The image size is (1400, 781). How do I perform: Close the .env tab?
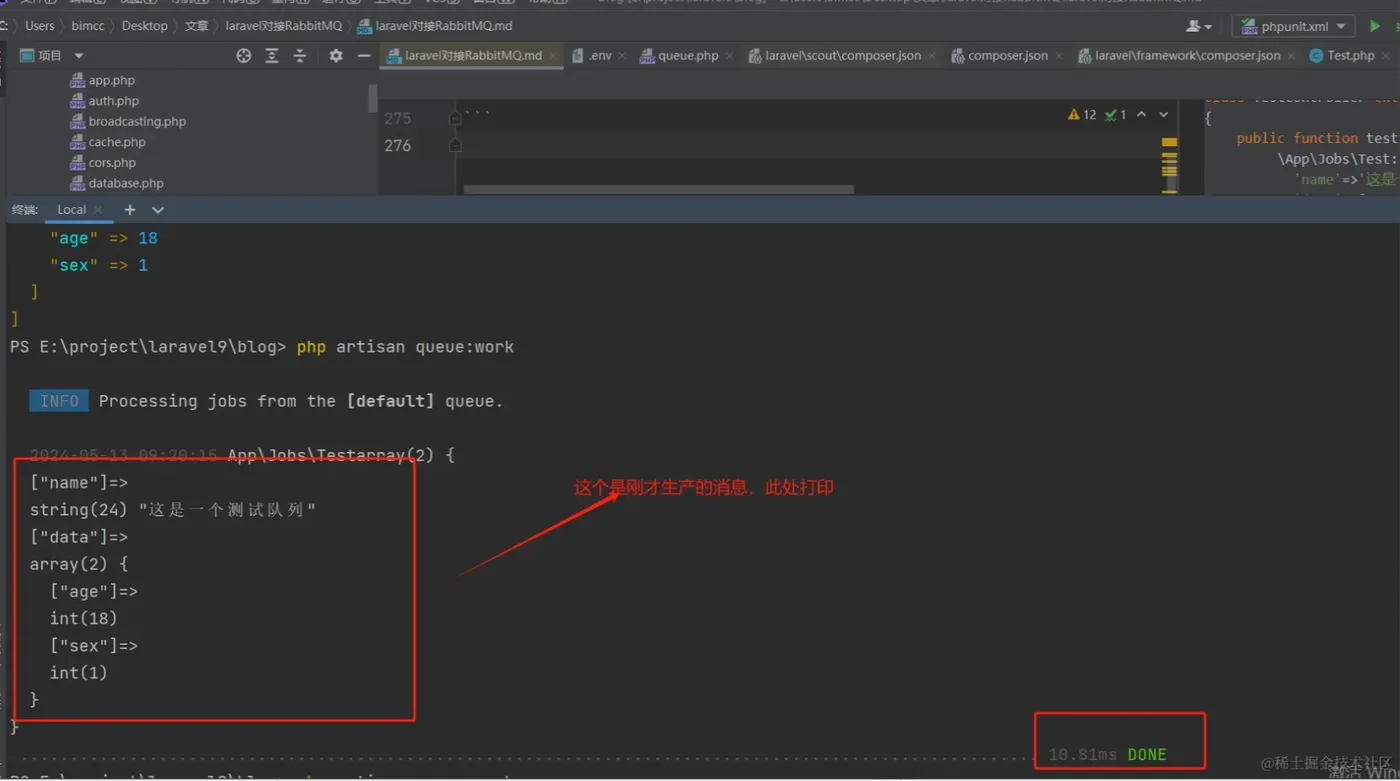(622, 56)
